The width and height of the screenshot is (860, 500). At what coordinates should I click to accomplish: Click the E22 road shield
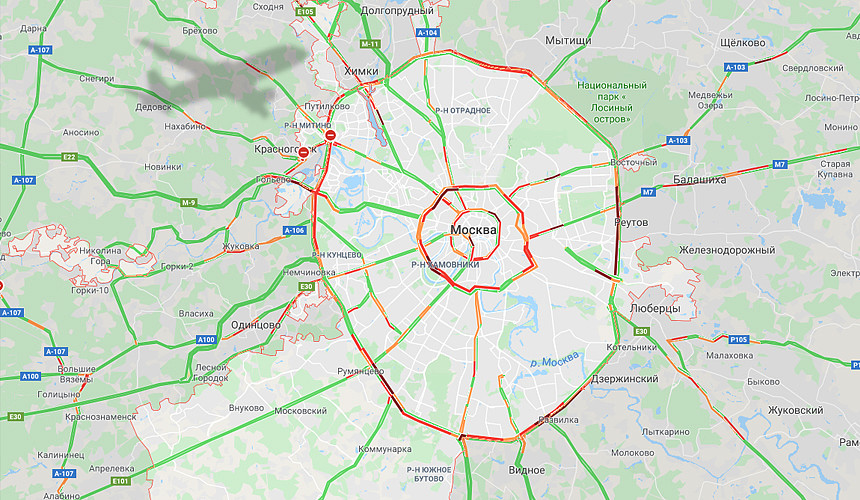click(69, 157)
